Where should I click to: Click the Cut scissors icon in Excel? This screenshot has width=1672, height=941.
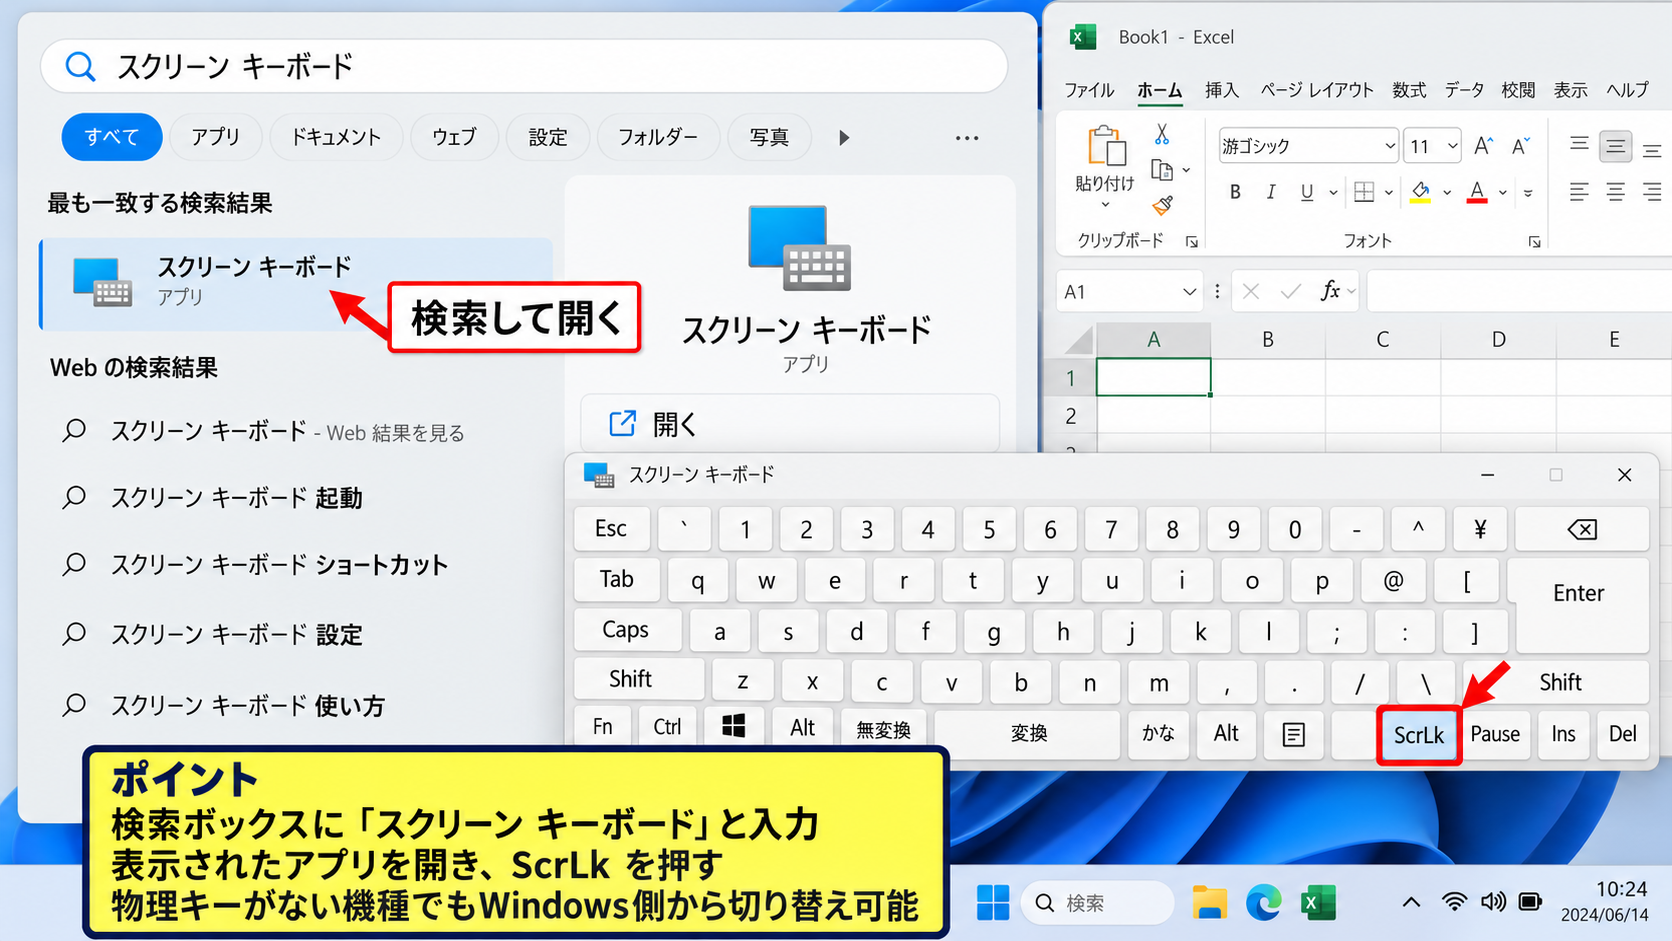pyautogui.click(x=1161, y=134)
